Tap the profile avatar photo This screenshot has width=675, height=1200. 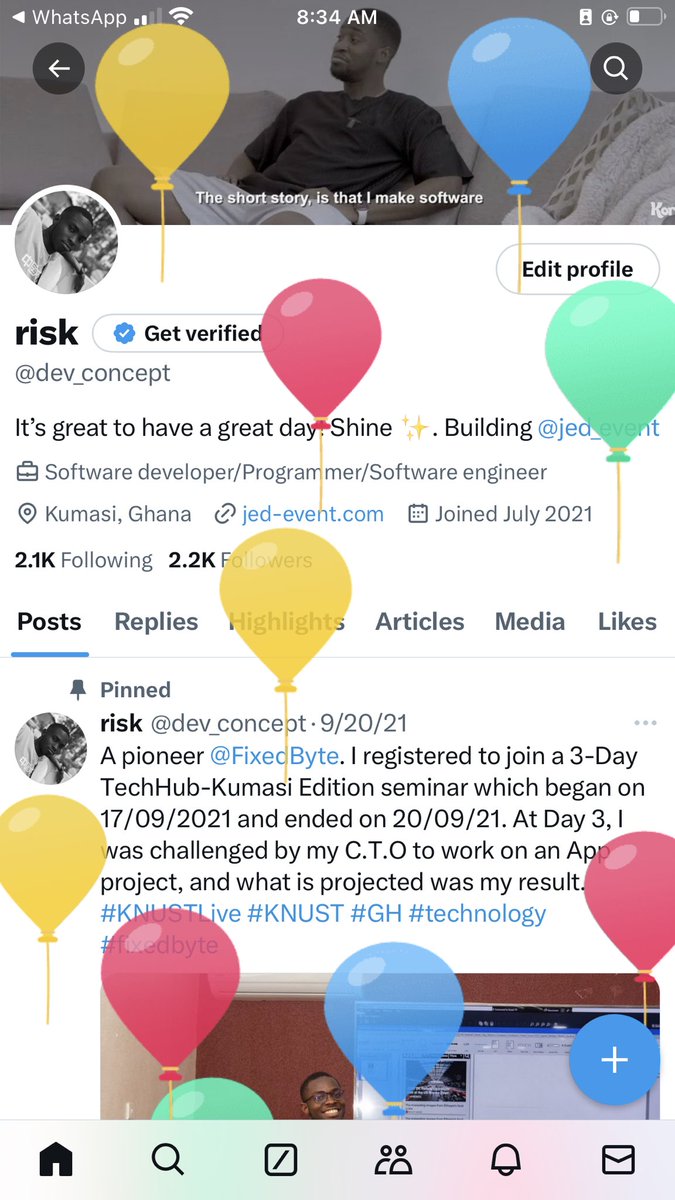pyautogui.click(x=65, y=243)
